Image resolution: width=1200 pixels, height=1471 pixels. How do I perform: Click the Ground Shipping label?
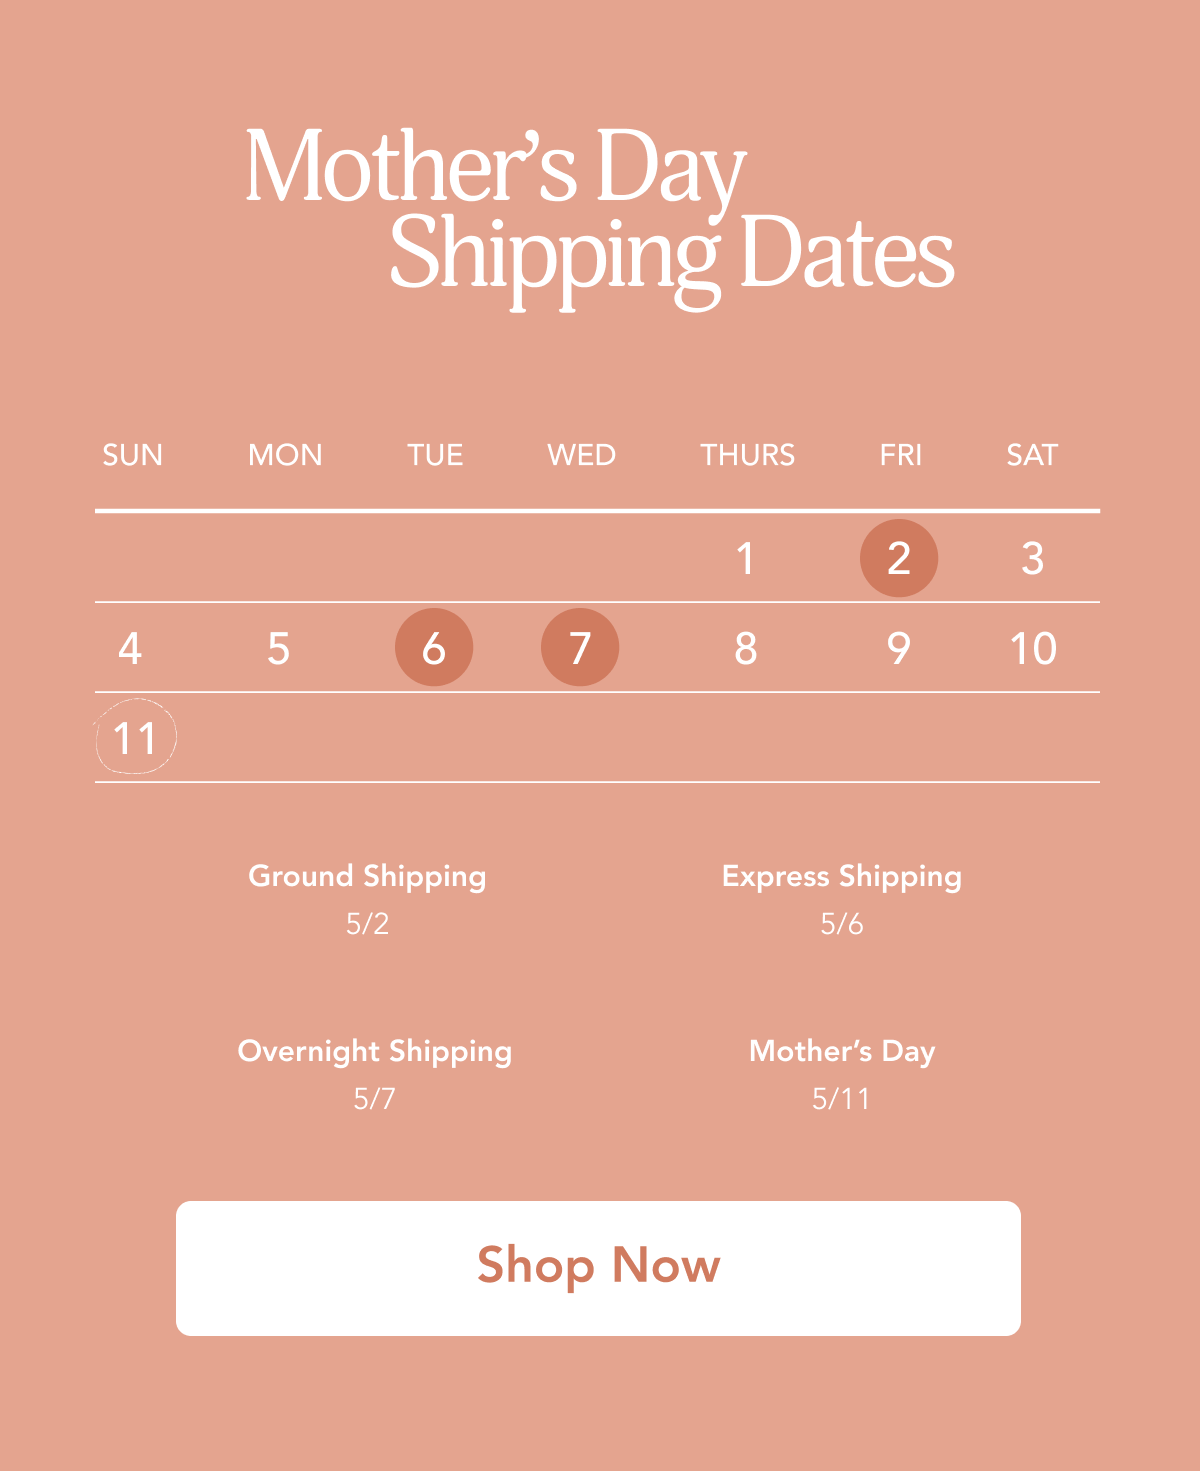tap(367, 876)
